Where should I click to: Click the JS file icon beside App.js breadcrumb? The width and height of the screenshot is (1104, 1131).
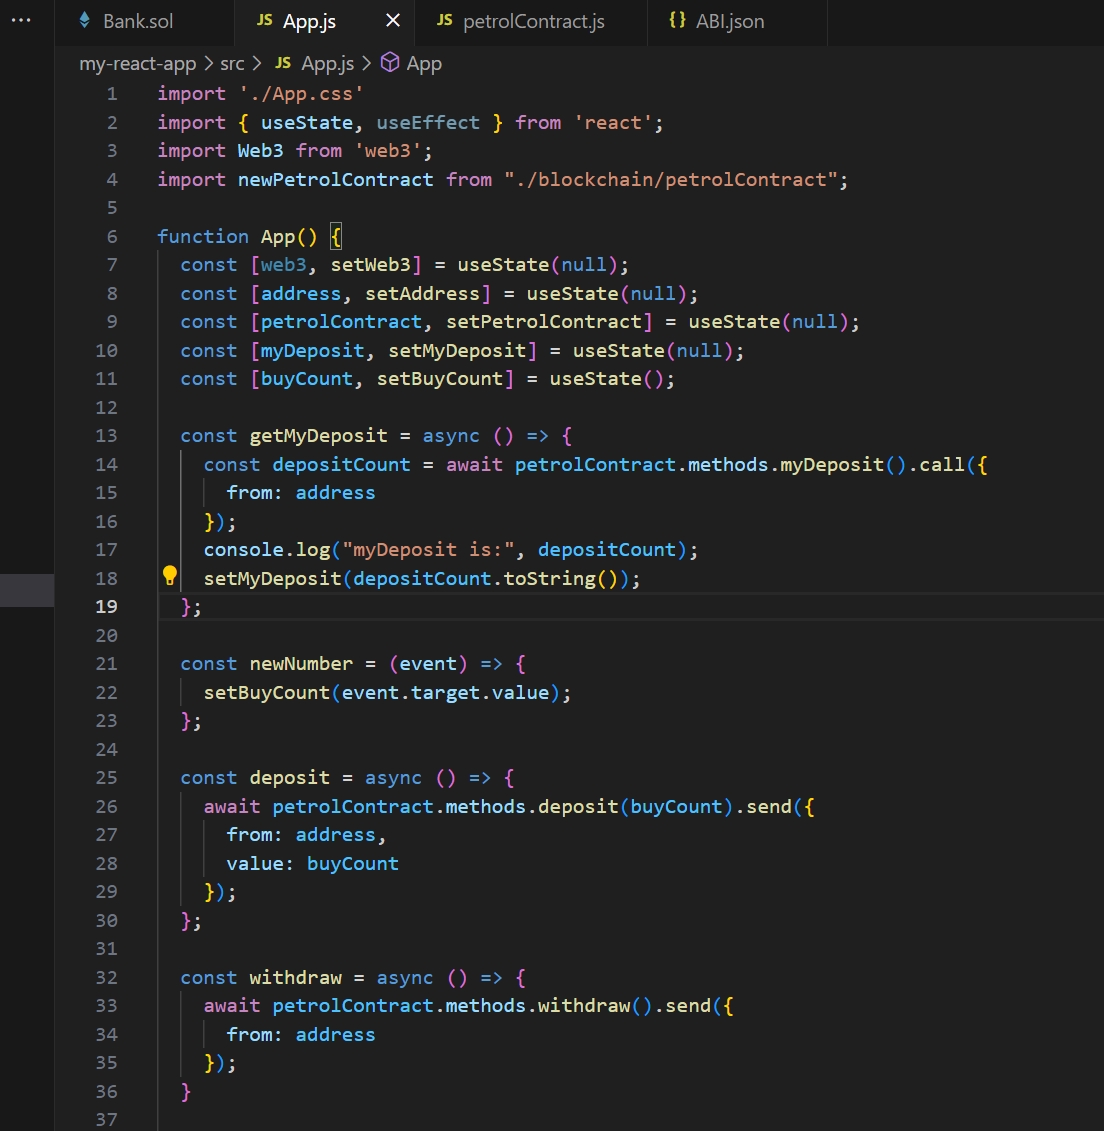coord(282,62)
